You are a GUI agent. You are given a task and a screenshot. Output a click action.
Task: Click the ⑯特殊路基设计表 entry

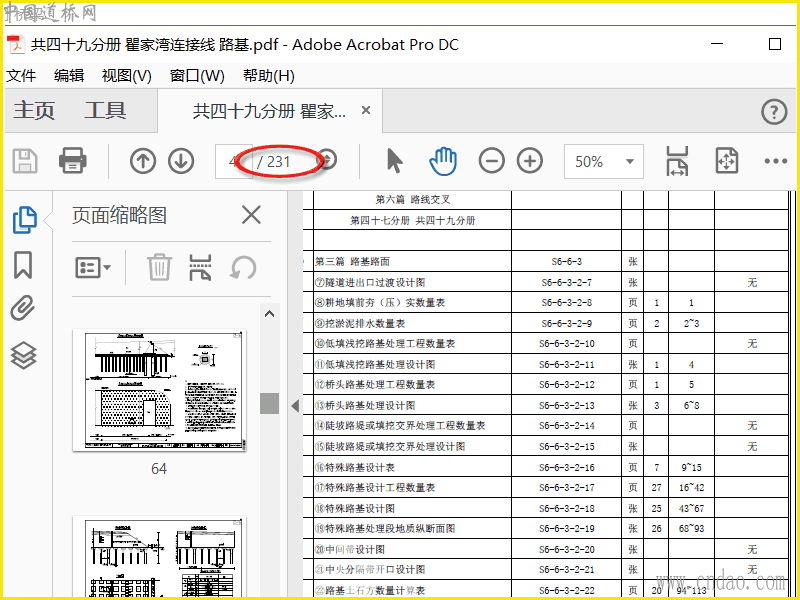click(355, 467)
